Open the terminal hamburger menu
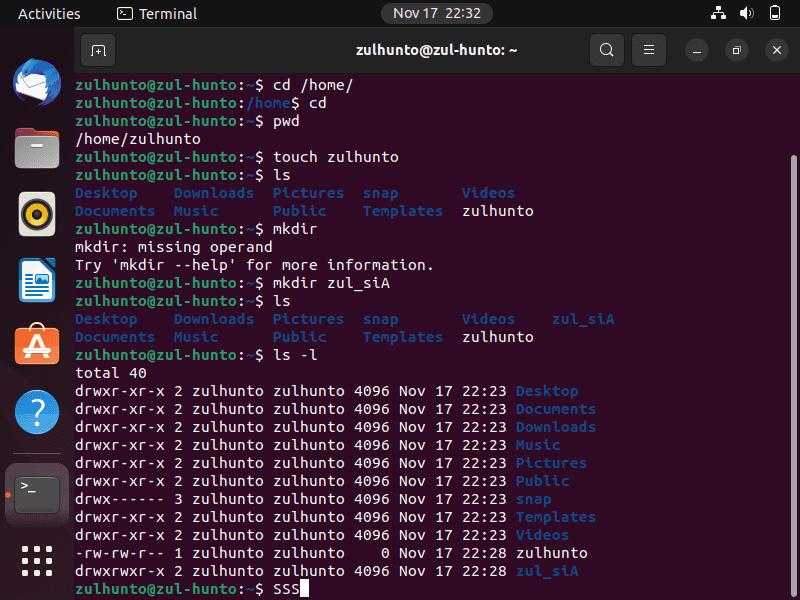 (649, 50)
